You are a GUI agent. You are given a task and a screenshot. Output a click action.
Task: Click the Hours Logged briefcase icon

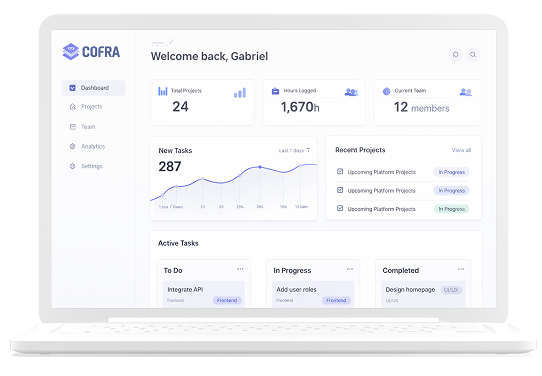[275, 91]
